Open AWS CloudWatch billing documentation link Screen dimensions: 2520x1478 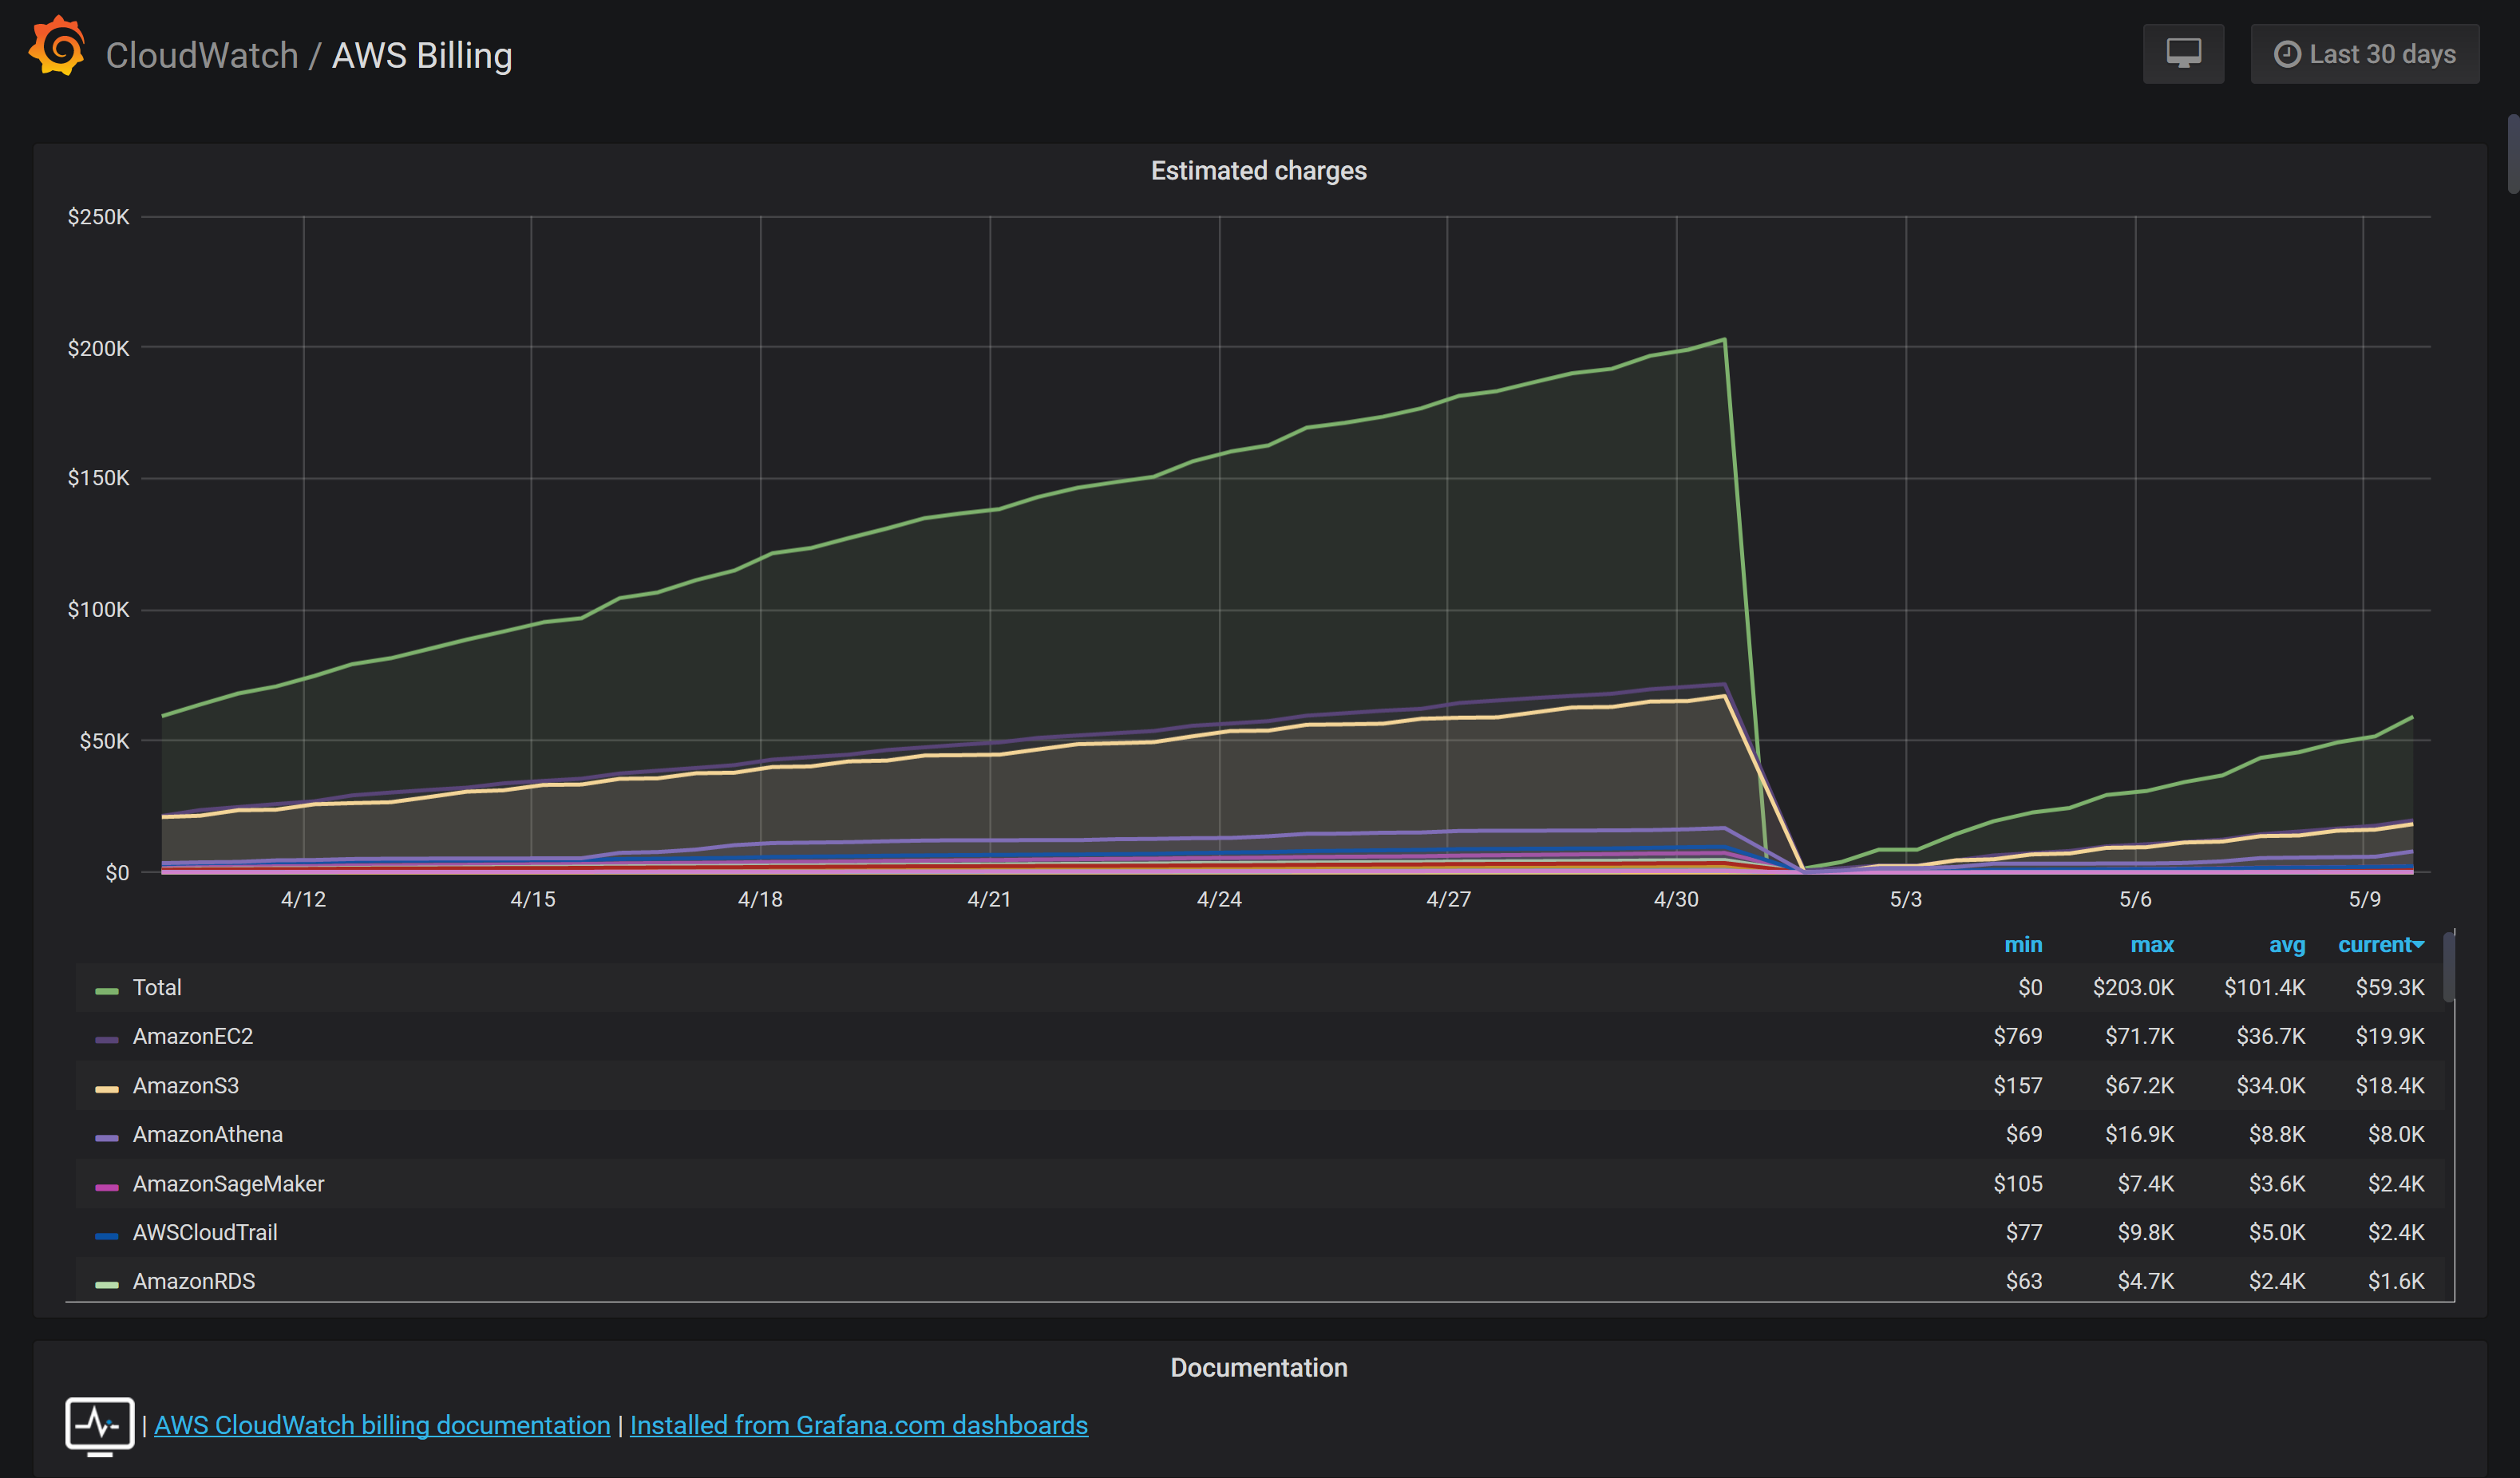coord(381,1425)
